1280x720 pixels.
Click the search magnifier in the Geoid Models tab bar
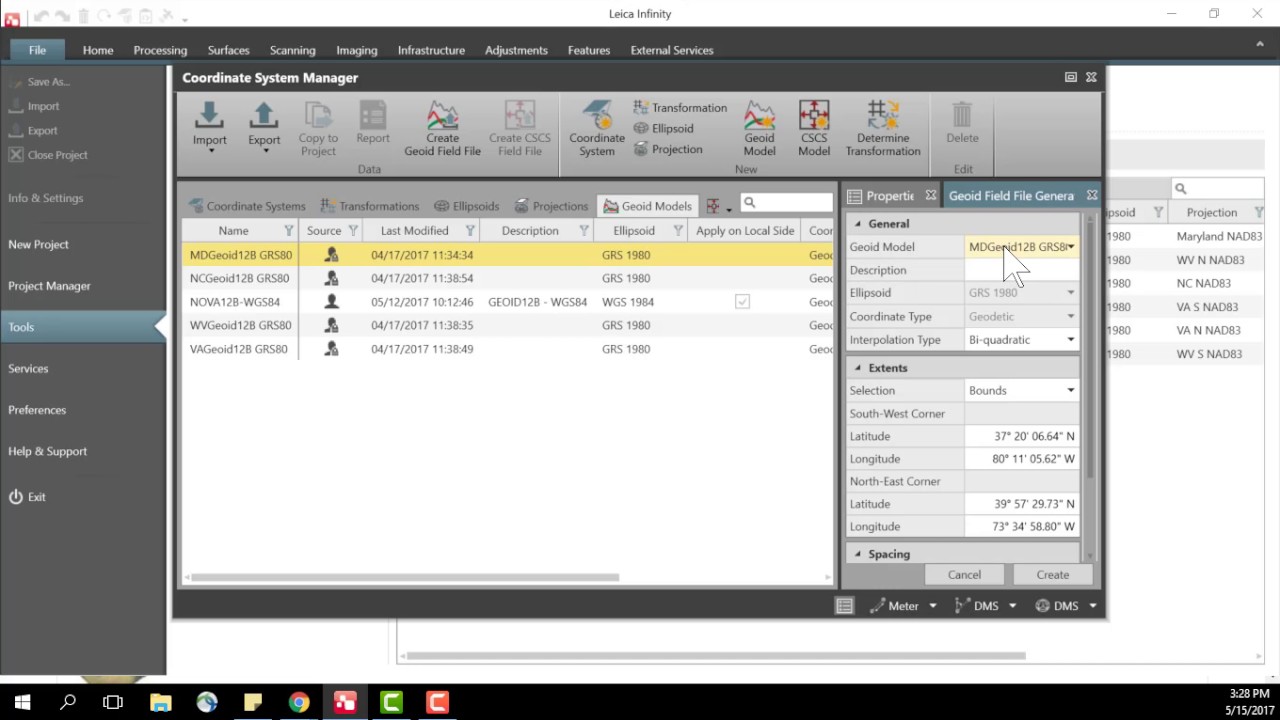click(749, 204)
